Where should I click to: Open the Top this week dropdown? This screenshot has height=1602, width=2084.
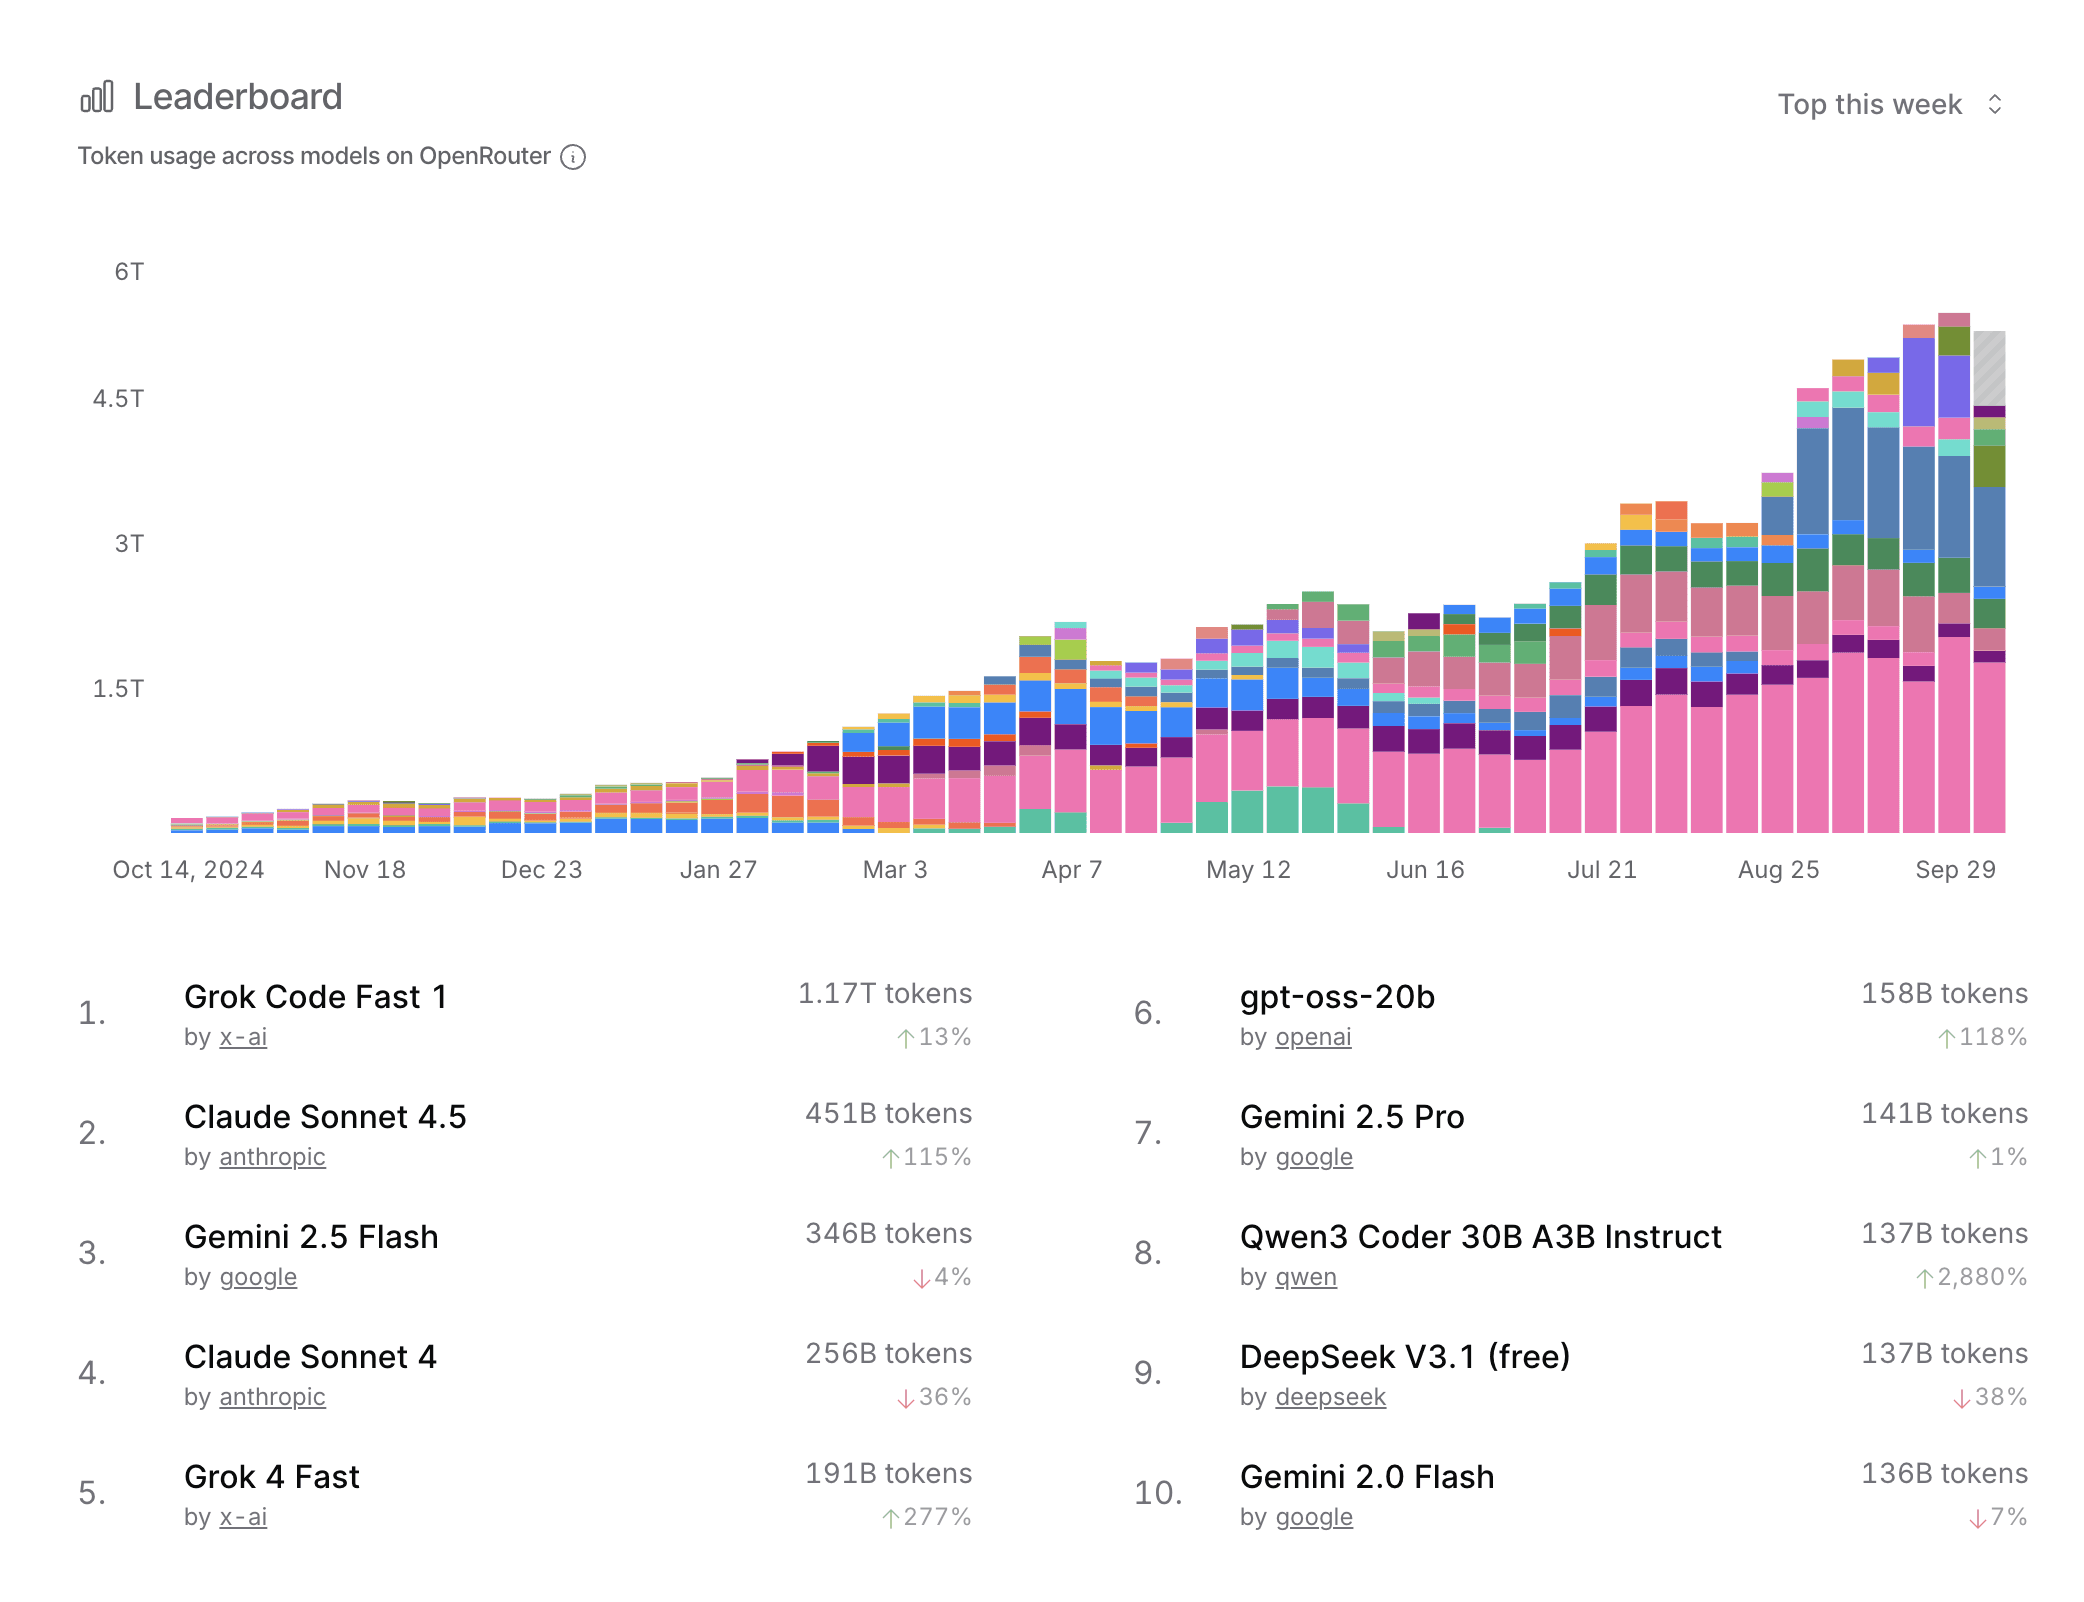1869,104
